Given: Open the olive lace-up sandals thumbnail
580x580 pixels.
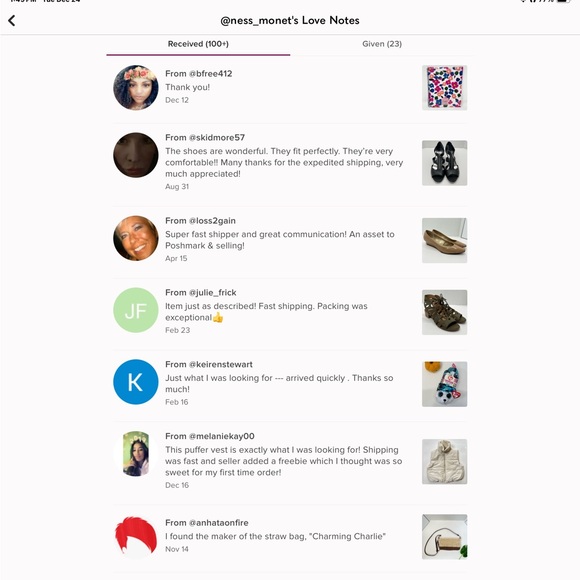Looking at the screenshot, I should click(x=444, y=312).
